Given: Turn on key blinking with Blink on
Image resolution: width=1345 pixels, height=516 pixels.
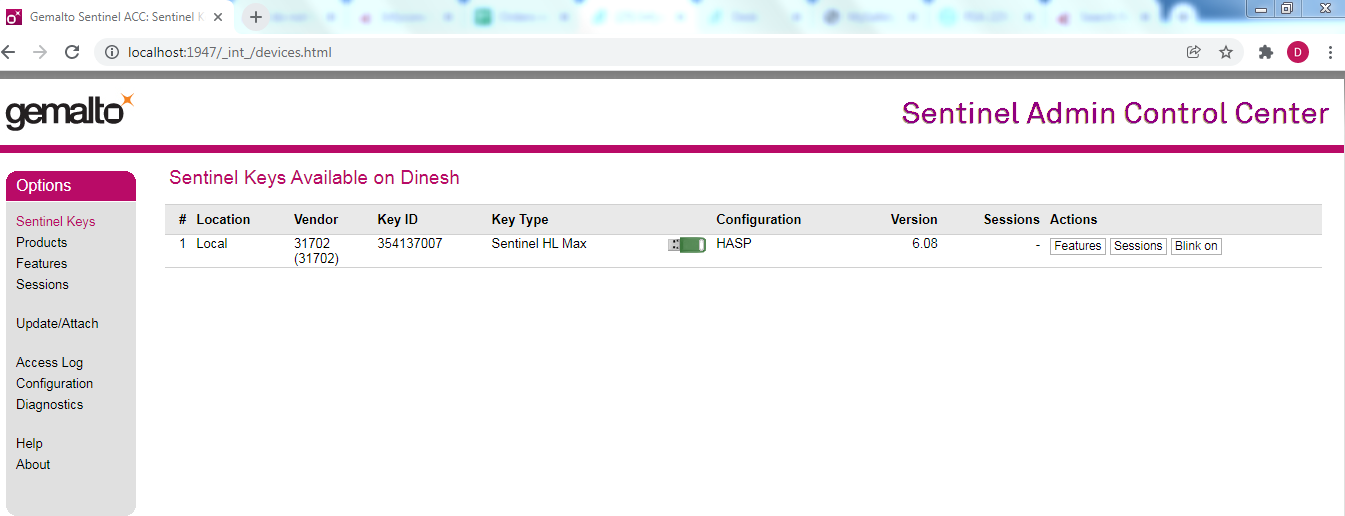Looking at the screenshot, I should tap(1196, 246).
